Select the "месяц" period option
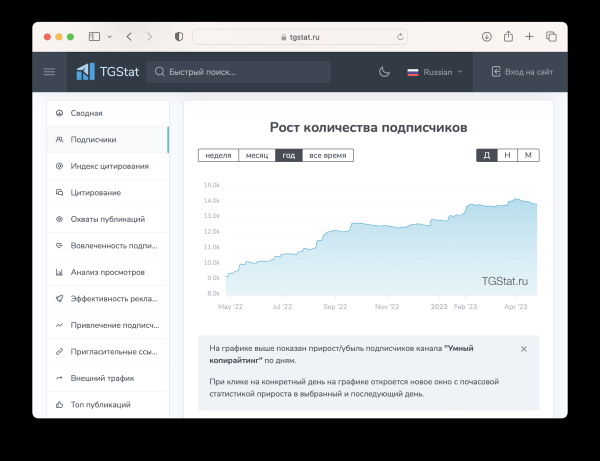The width and height of the screenshot is (600, 461). click(257, 155)
